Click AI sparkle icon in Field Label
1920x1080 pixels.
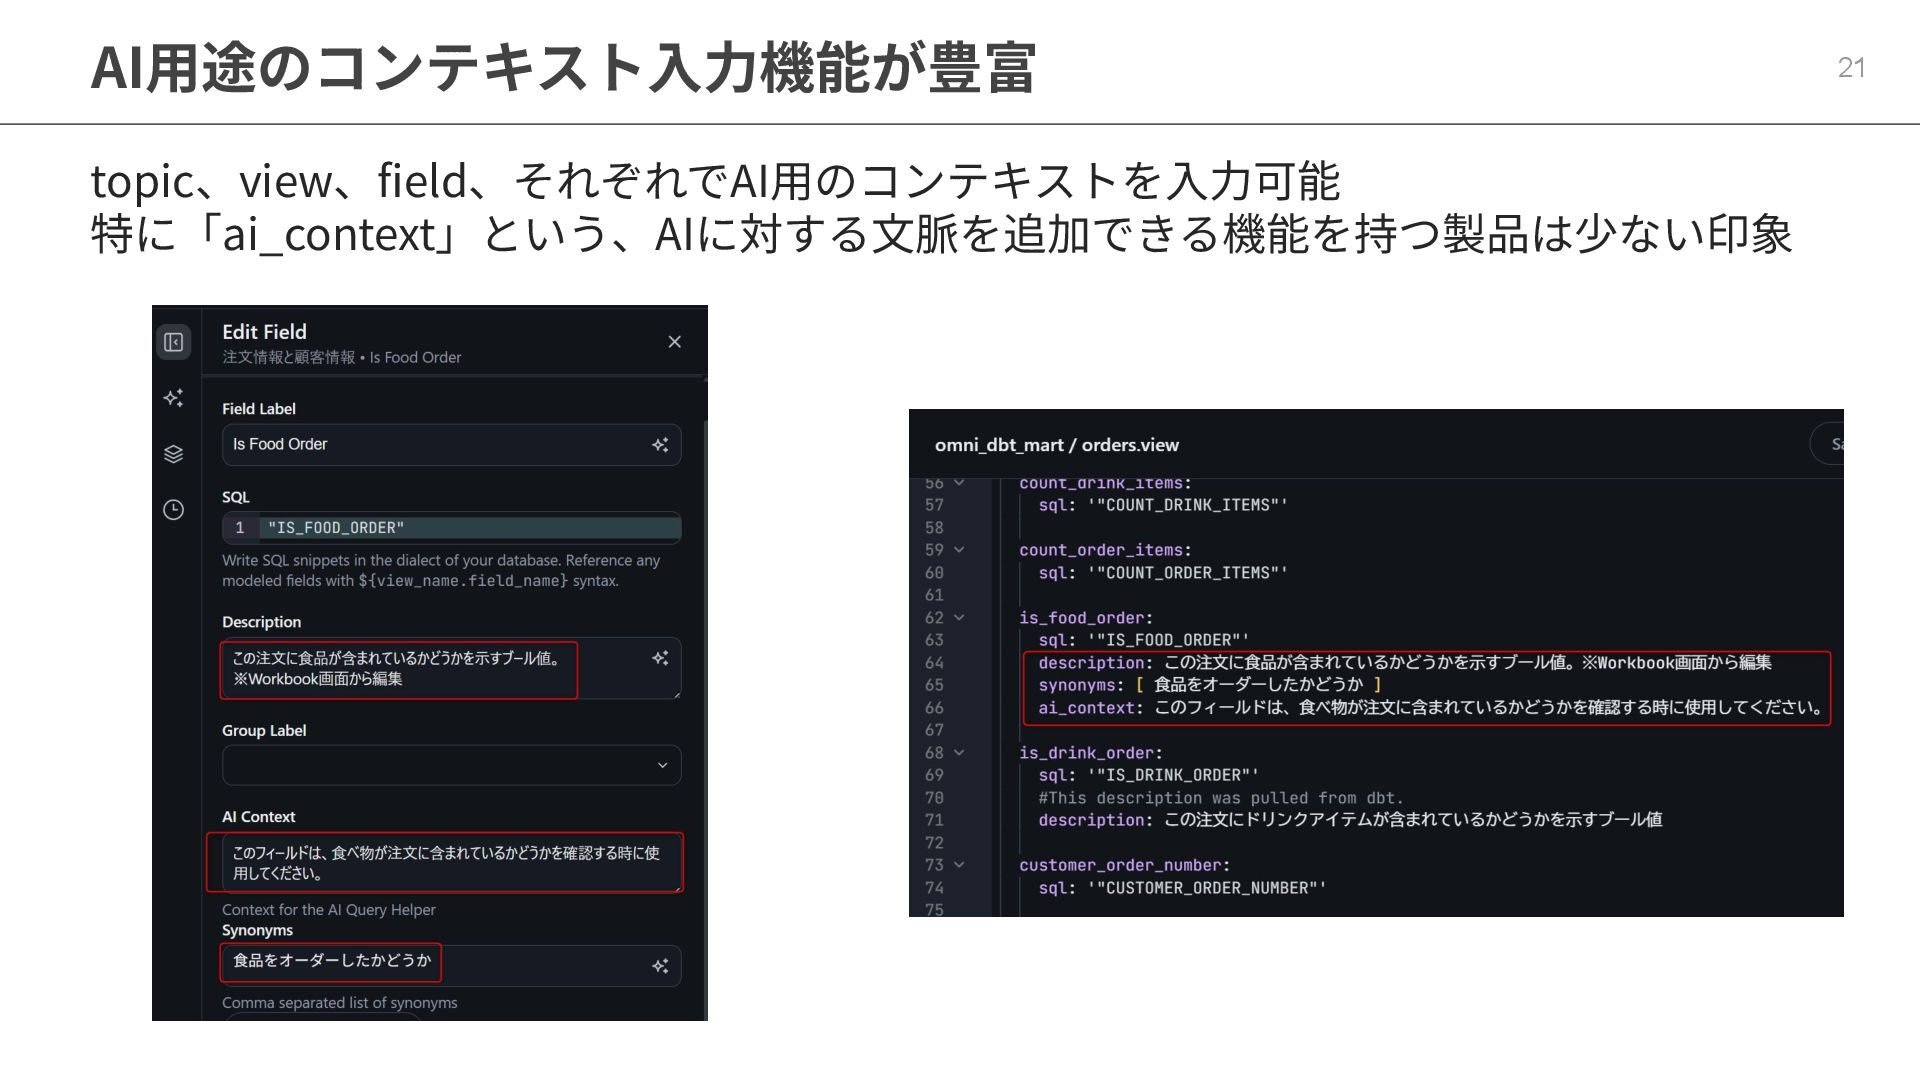coord(660,445)
